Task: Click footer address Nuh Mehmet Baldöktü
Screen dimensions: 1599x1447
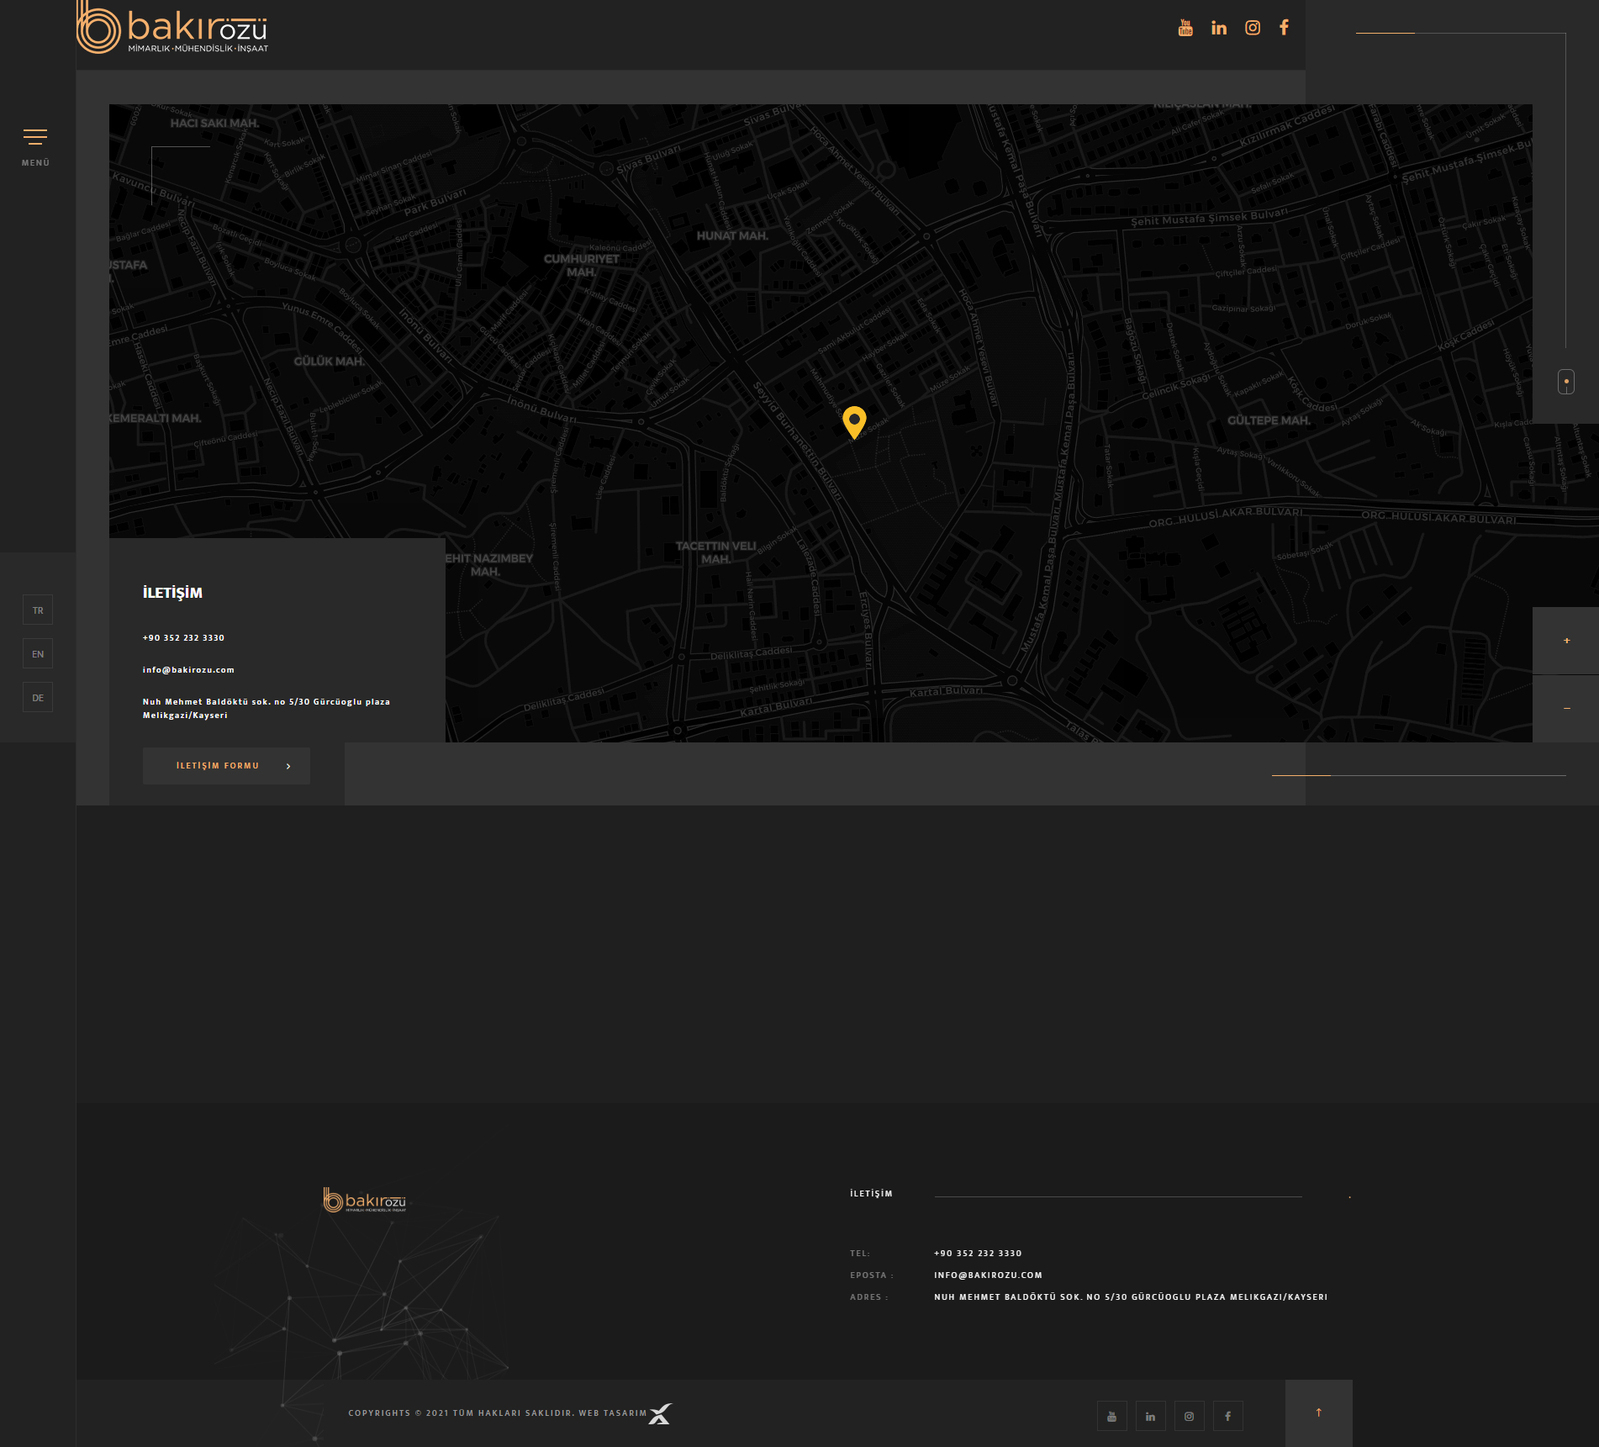Action: tap(1131, 1297)
